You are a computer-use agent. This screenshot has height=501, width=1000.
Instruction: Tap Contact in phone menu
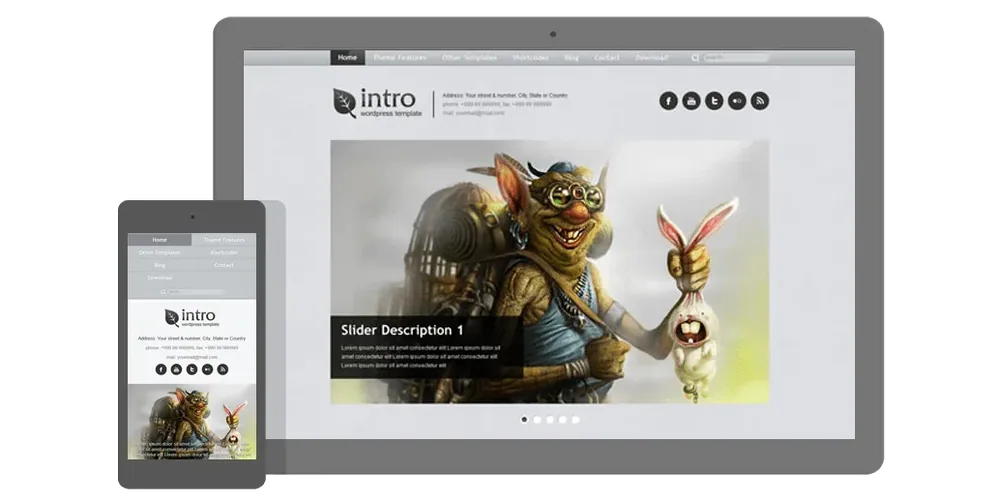pos(224,265)
